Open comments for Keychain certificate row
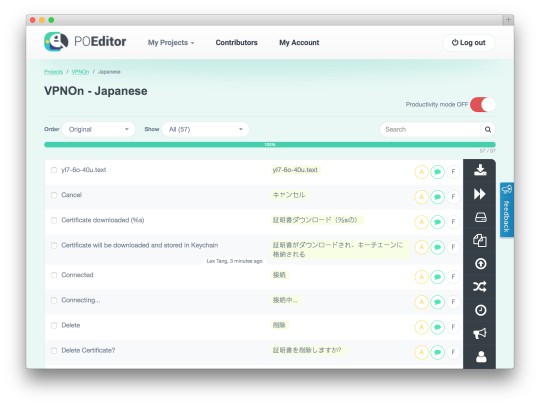This screenshot has width=540, height=406. click(437, 247)
